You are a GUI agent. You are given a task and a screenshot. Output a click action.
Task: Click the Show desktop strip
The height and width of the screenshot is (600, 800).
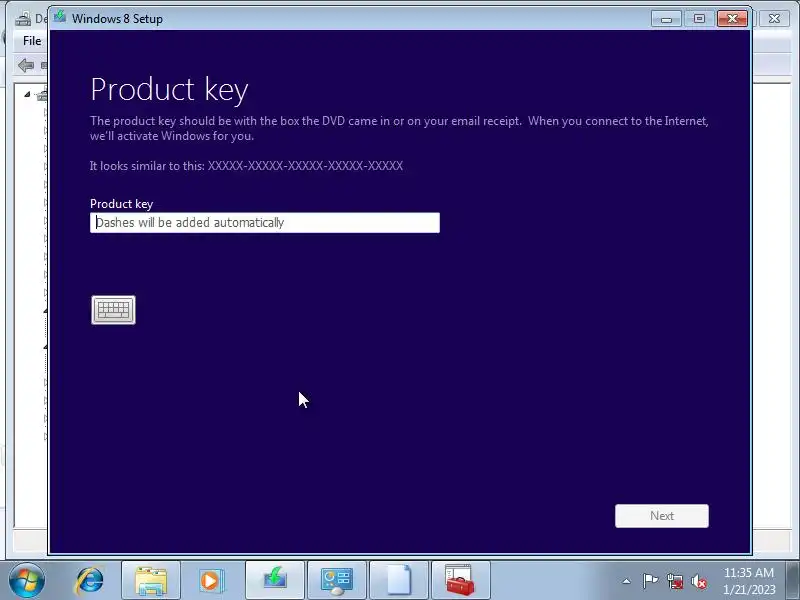793,581
